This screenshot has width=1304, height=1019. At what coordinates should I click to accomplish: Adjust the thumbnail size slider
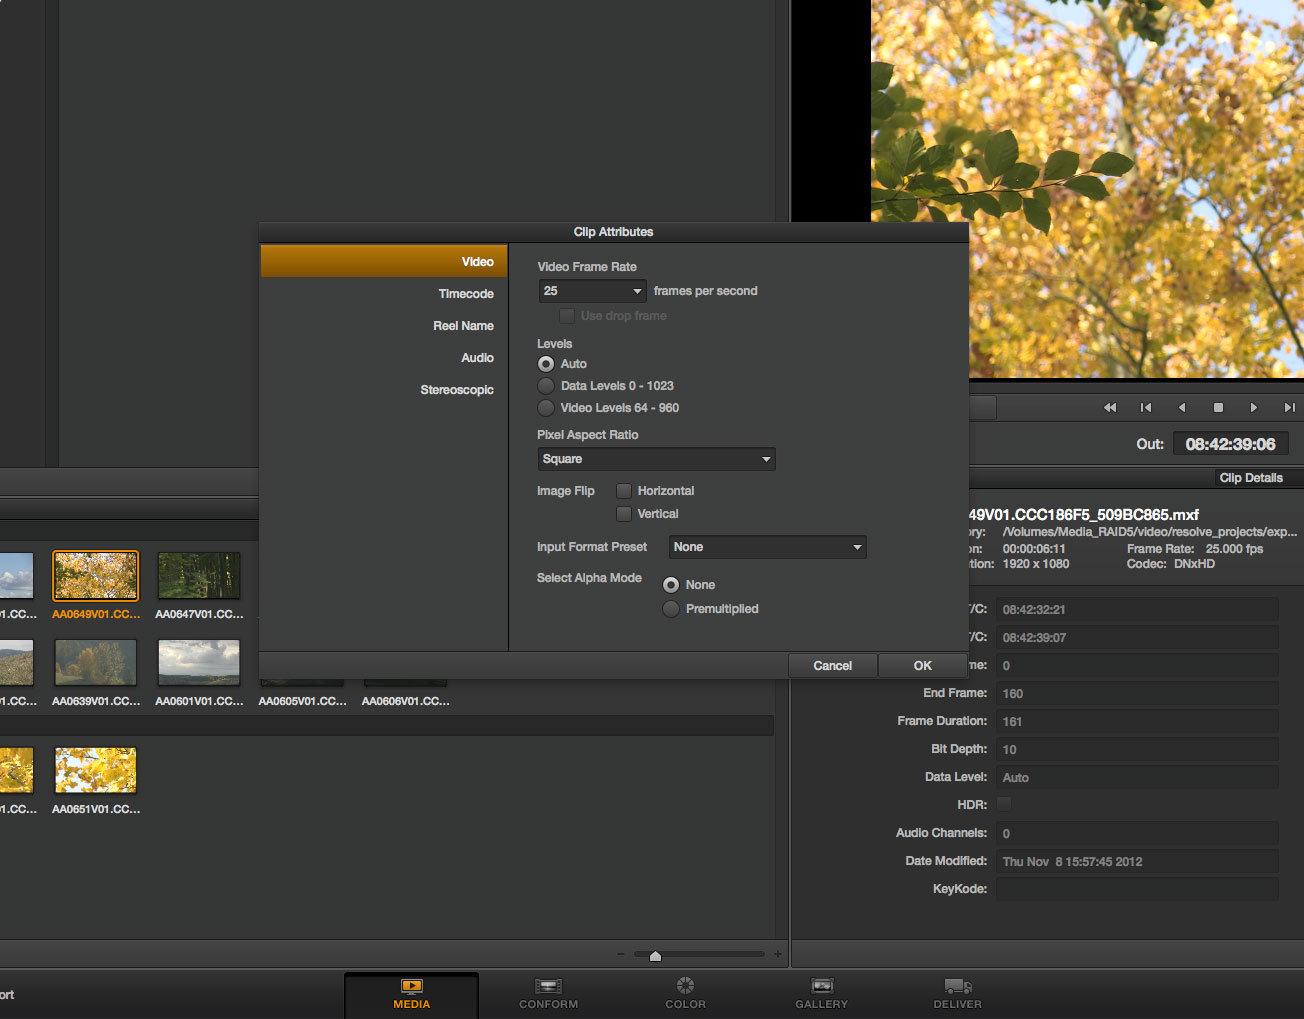[x=655, y=956]
